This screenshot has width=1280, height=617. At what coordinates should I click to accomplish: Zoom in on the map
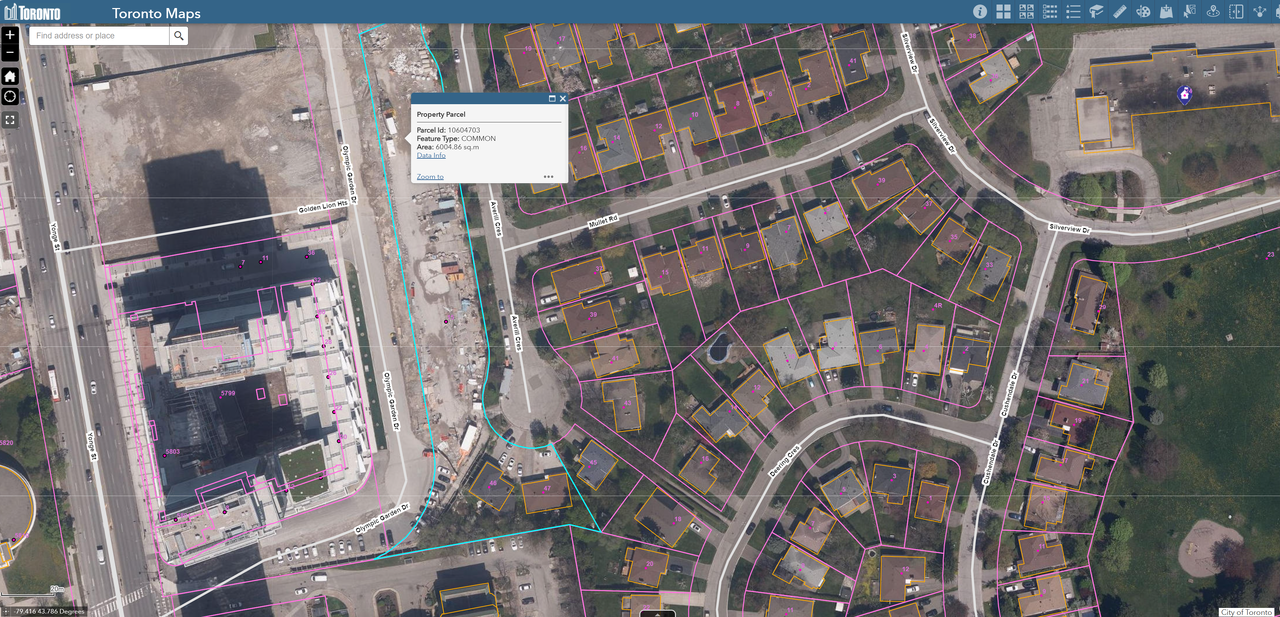[x=10, y=35]
